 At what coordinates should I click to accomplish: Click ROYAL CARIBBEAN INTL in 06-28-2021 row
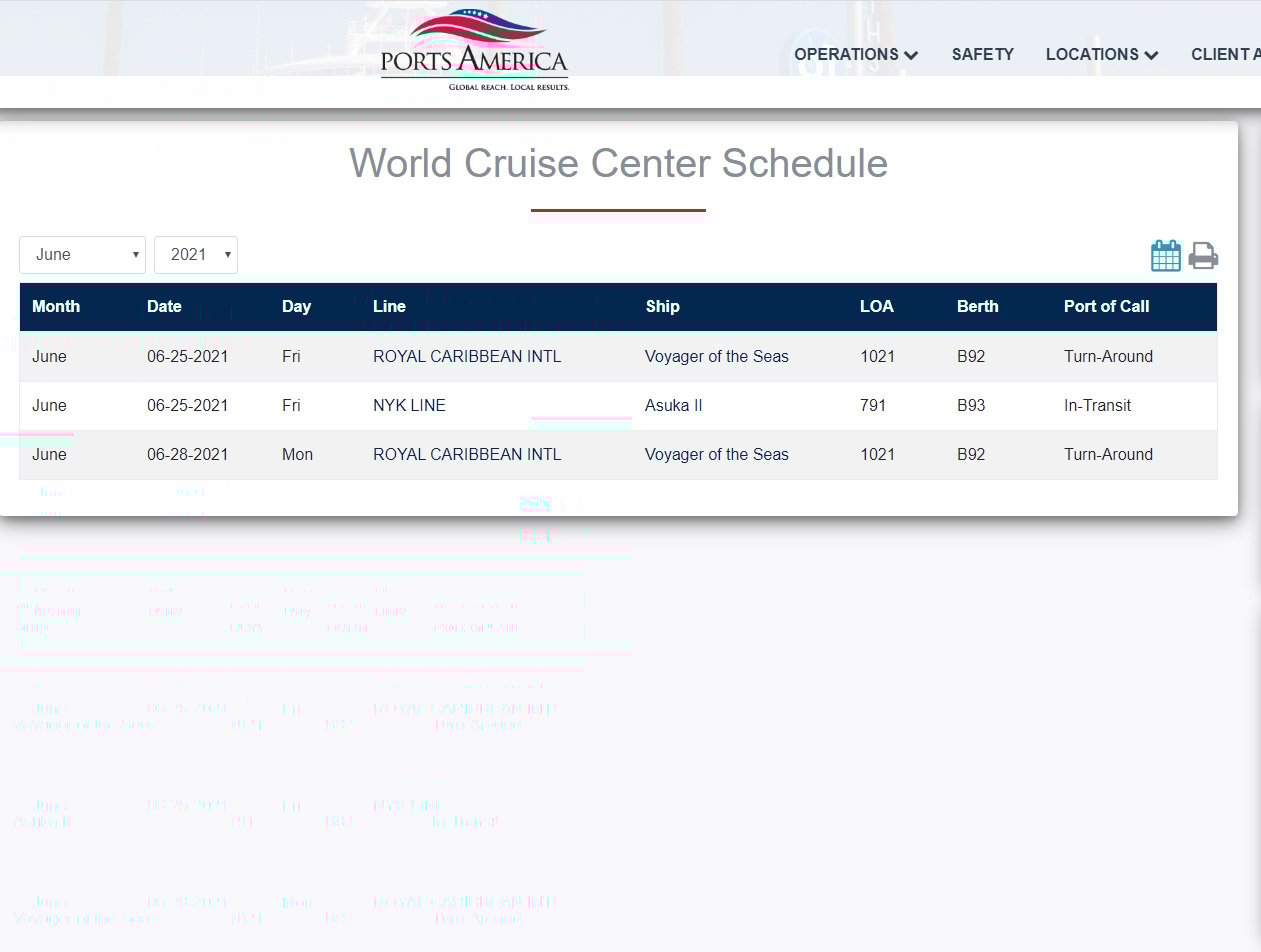[x=467, y=455]
